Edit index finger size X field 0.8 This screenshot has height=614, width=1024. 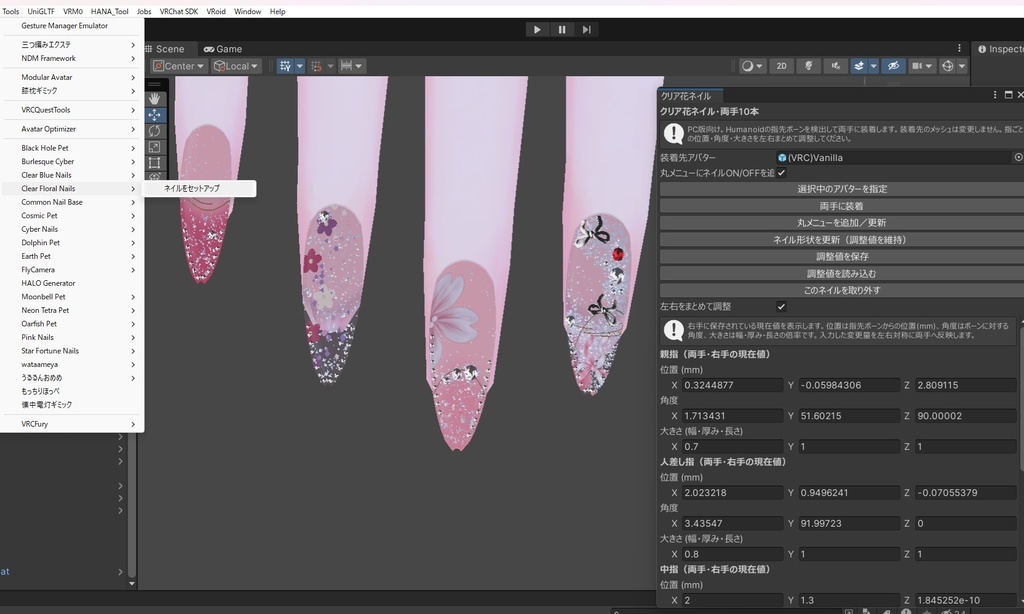[x=732, y=554]
